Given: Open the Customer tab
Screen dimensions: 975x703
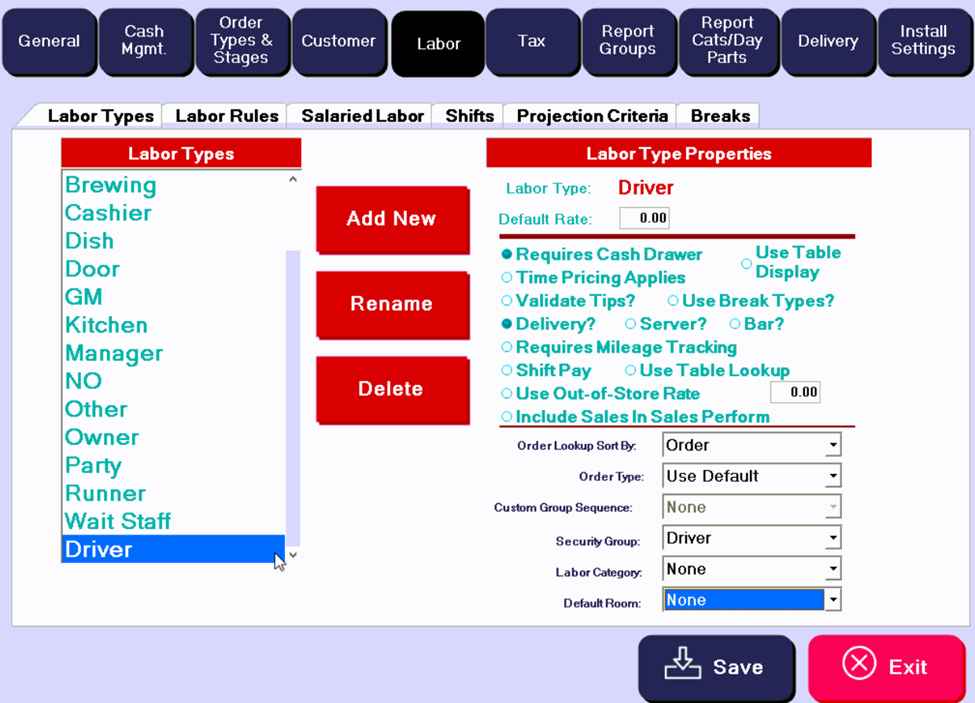Looking at the screenshot, I should click(x=339, y=41).
